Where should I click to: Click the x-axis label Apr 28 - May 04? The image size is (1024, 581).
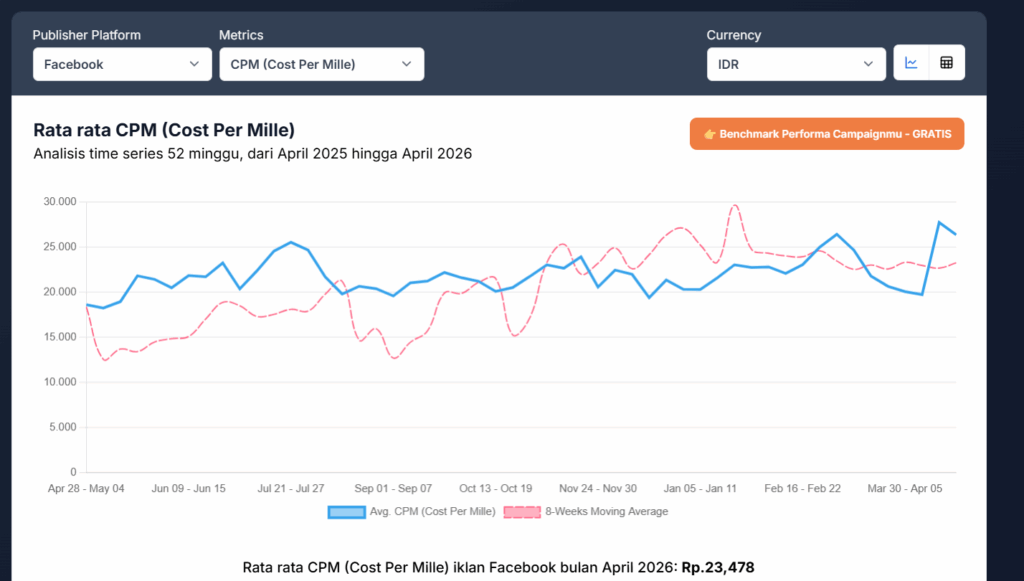pos(87,488)
